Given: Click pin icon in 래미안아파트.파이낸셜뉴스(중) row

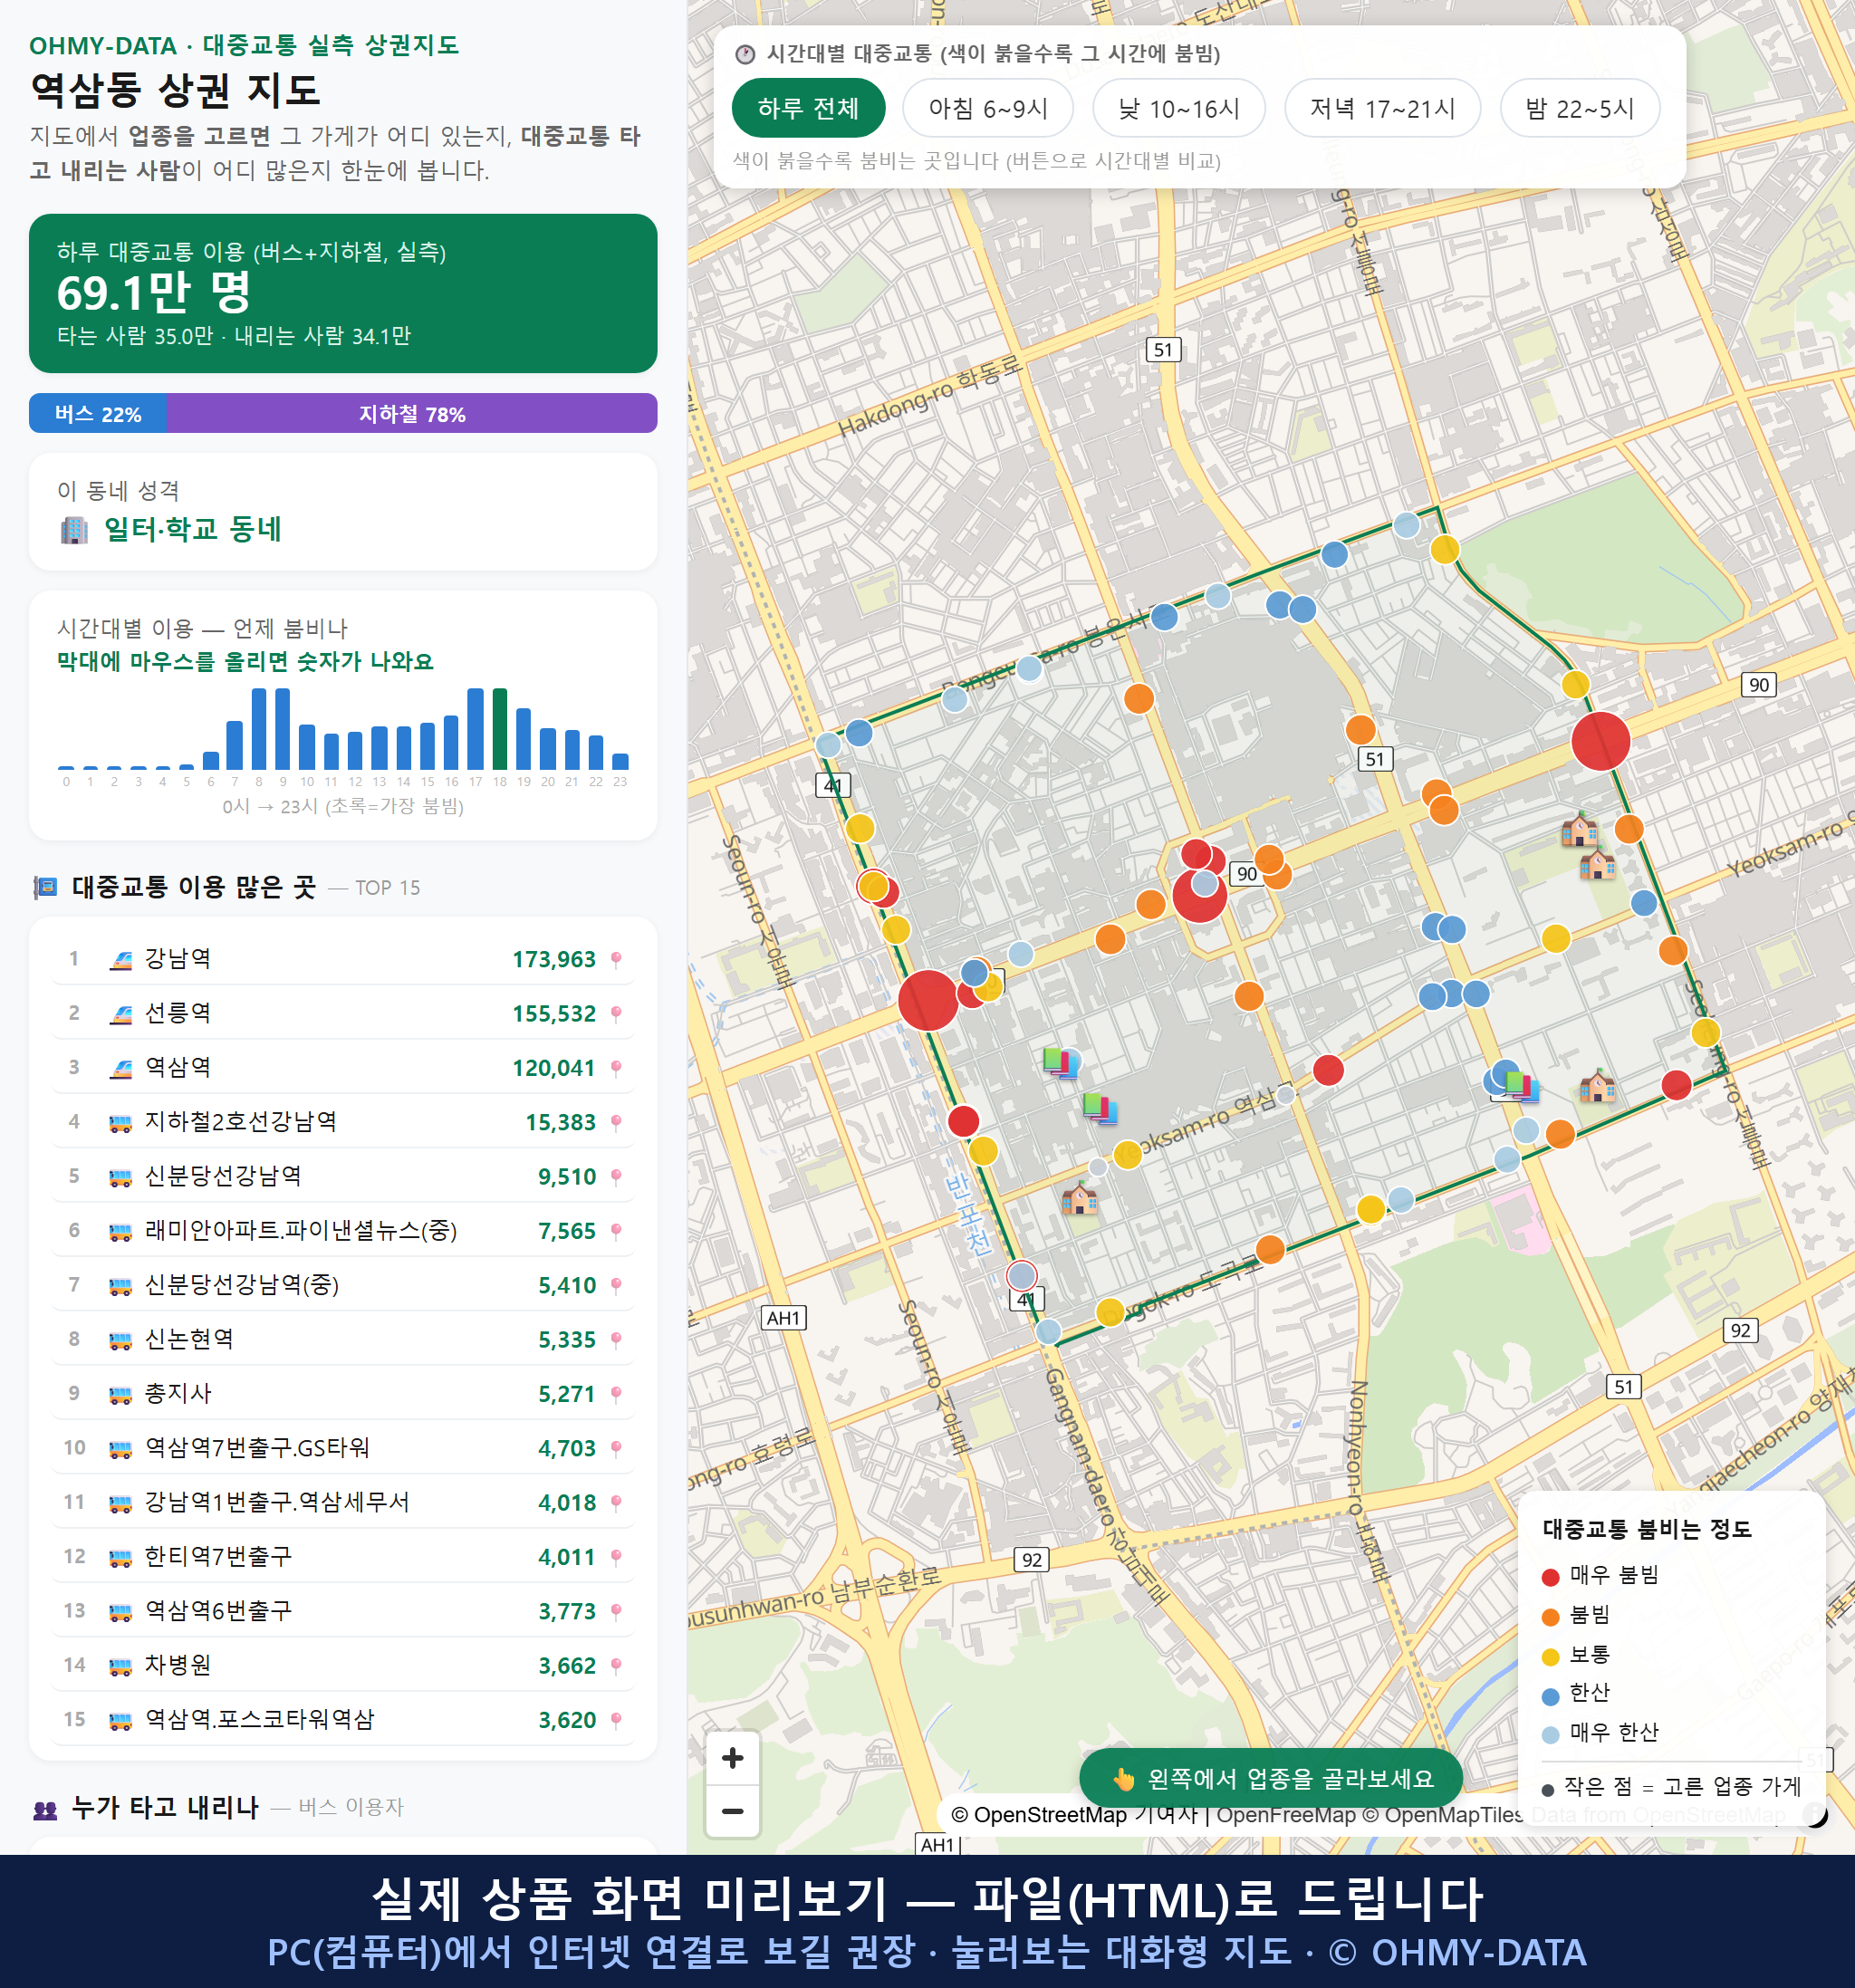Looking at the screenshot, I should coord(616,1231).
